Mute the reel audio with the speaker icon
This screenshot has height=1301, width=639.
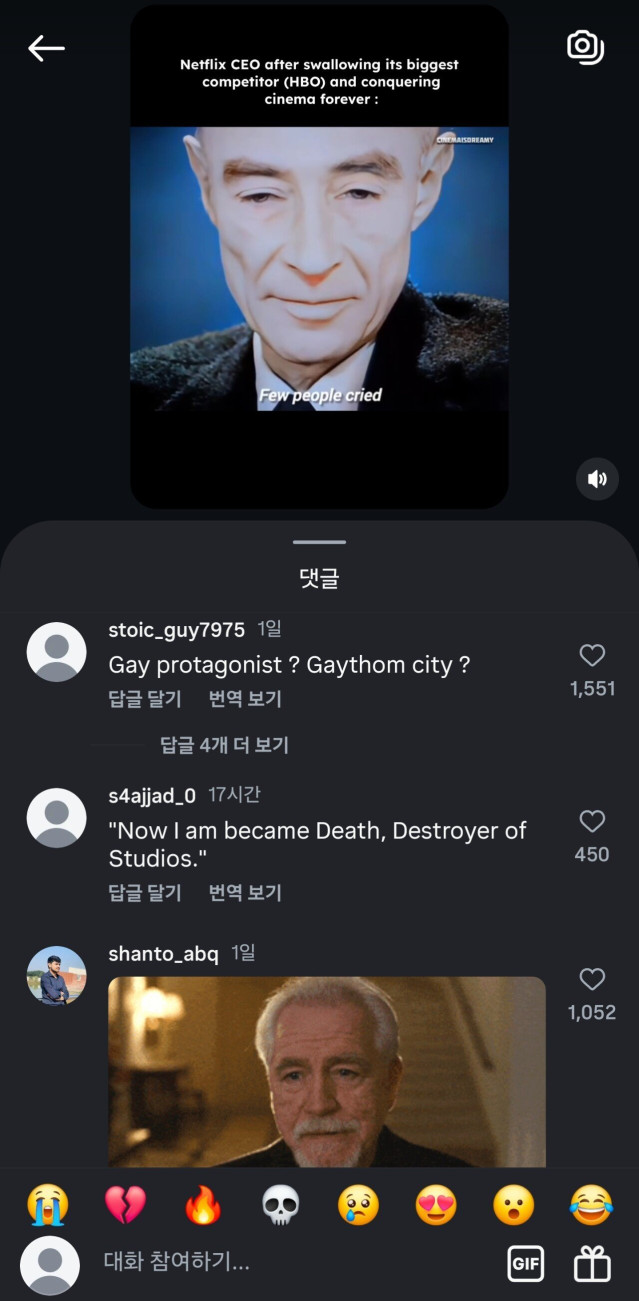click(597, 479)
